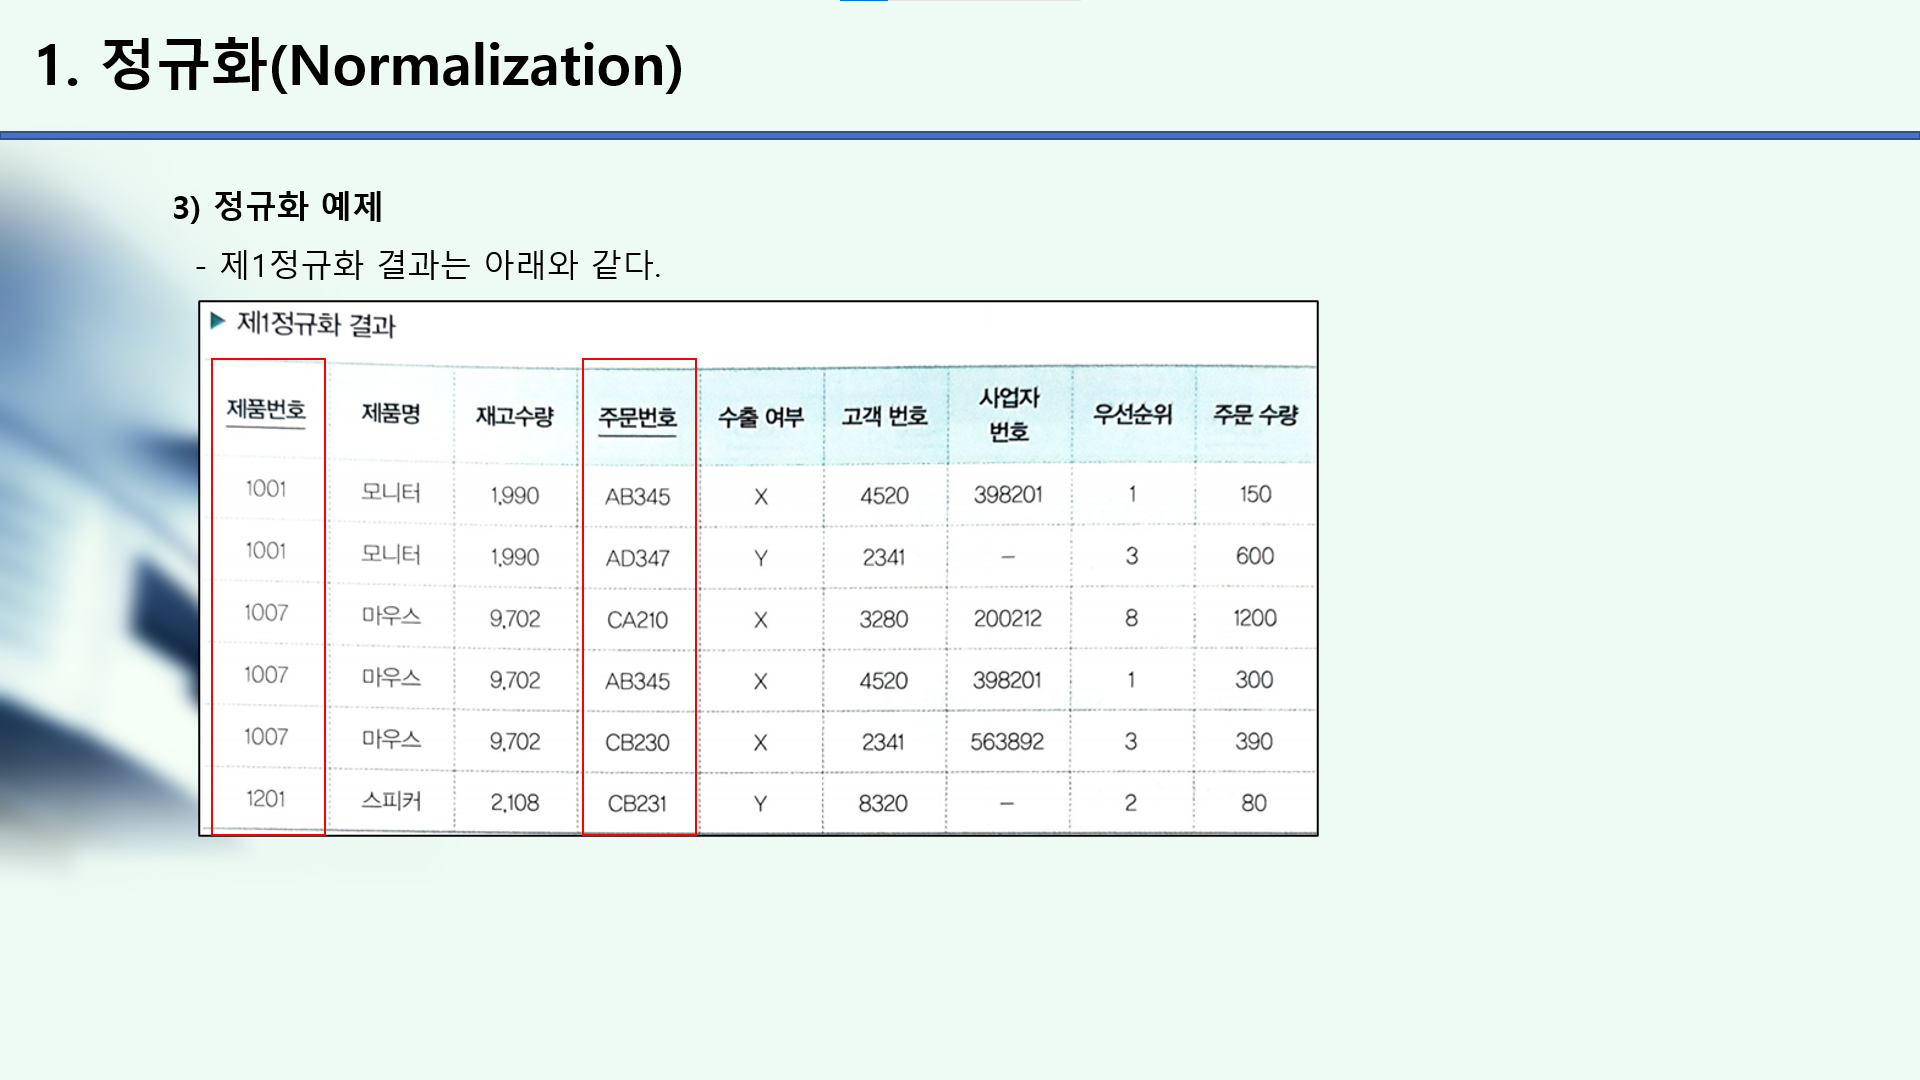Select customer number 2341 in CB230 row
The height and width of the screenshot is (1080, 1920).
pos(883,743)
